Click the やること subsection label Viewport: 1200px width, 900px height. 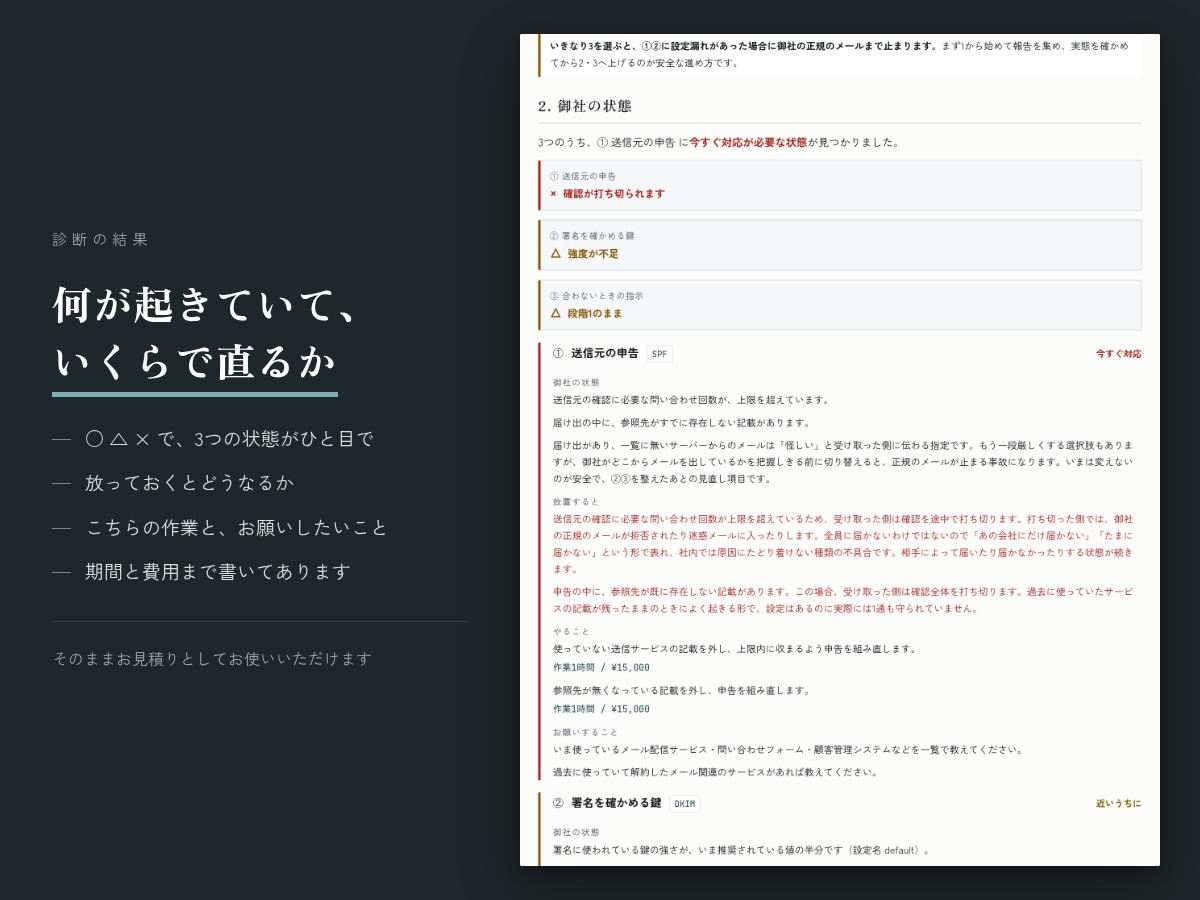[571, 632]
